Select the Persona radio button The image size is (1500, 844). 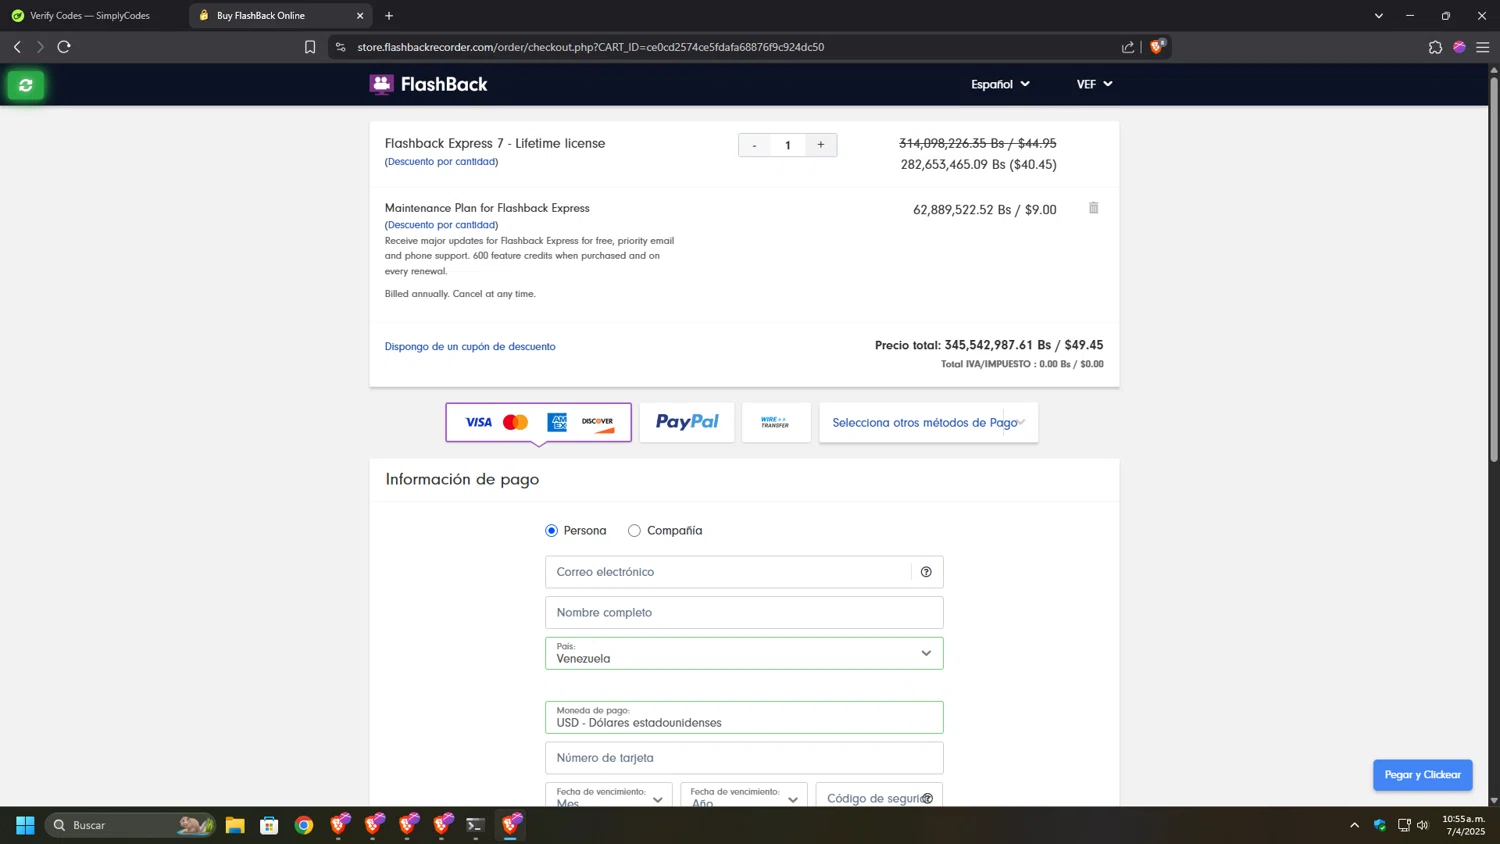point(551,531)
